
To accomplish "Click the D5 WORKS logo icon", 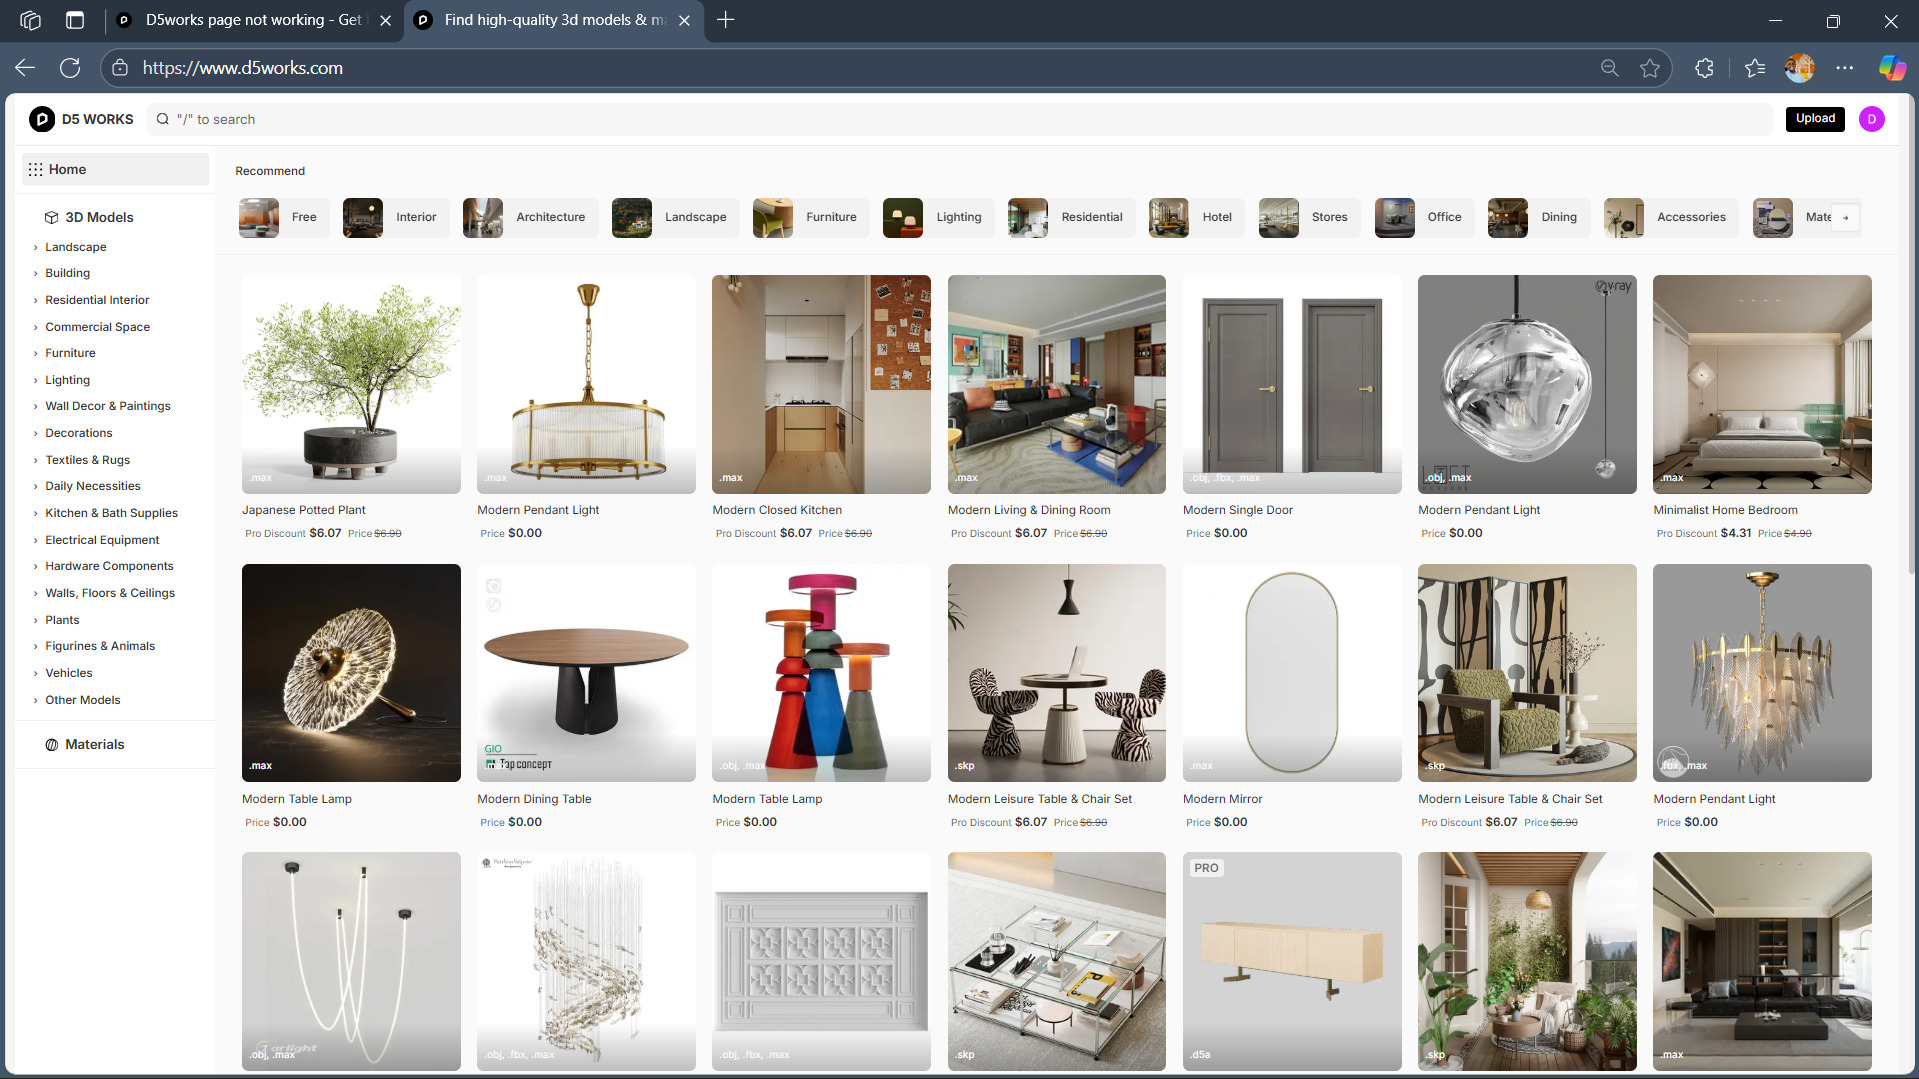I will pyautogui.click(x=42, y=119).
